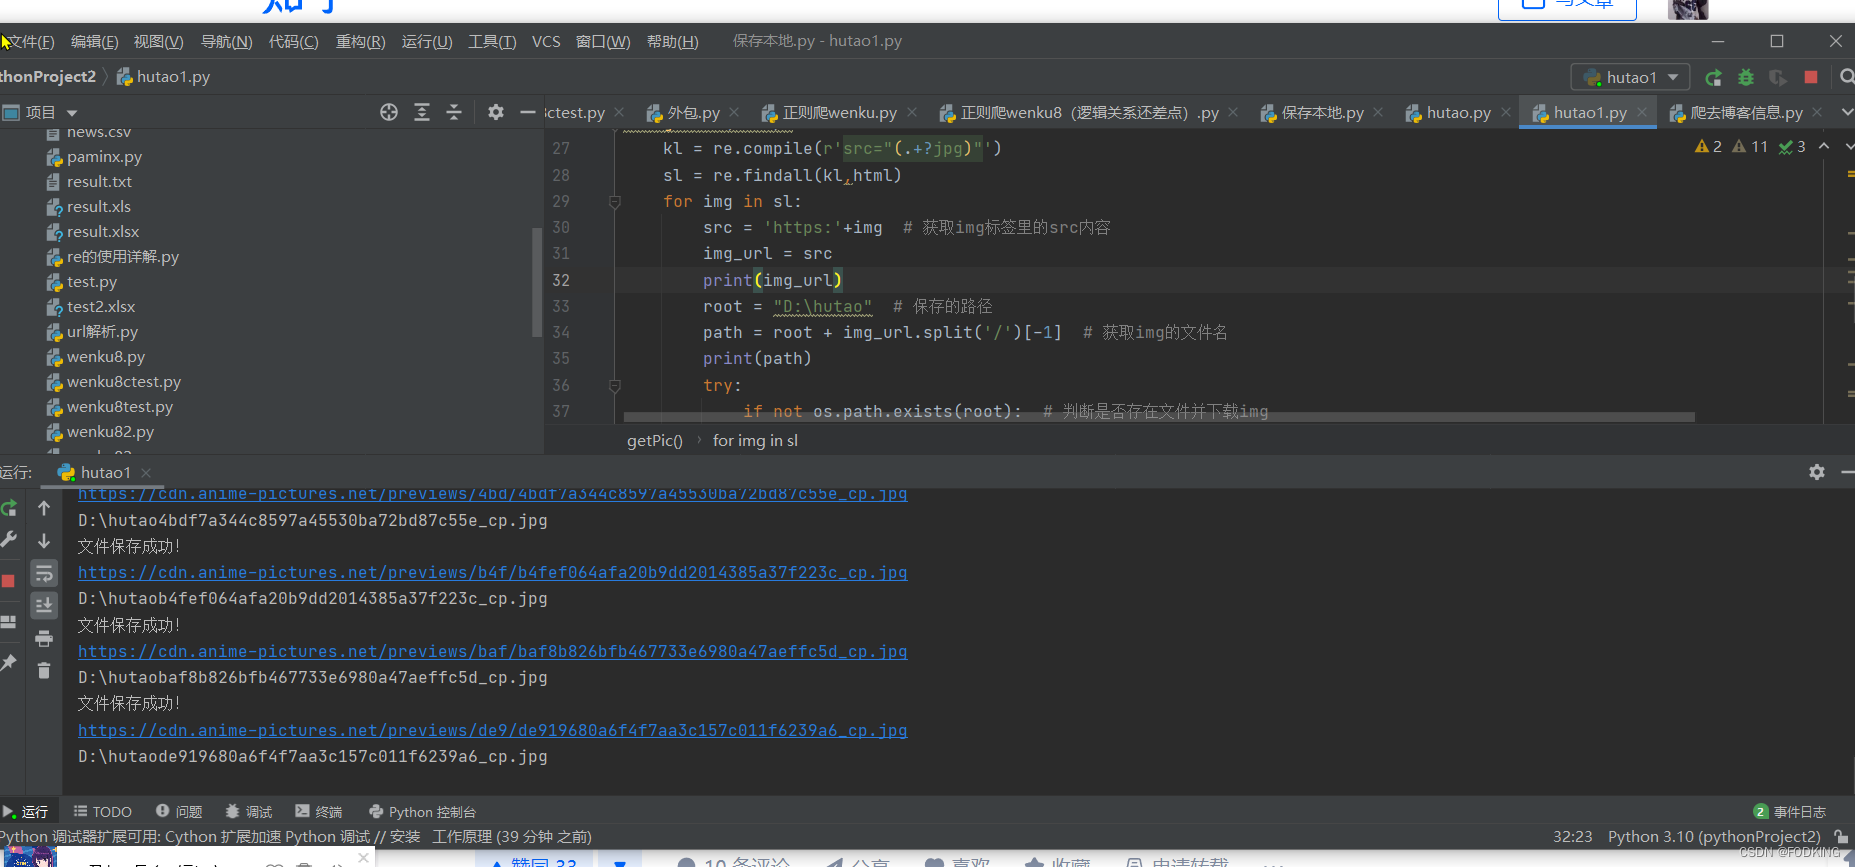1855x867 pixels.
Task: Hide the project tool window
Action: click(x=528, y=112)
